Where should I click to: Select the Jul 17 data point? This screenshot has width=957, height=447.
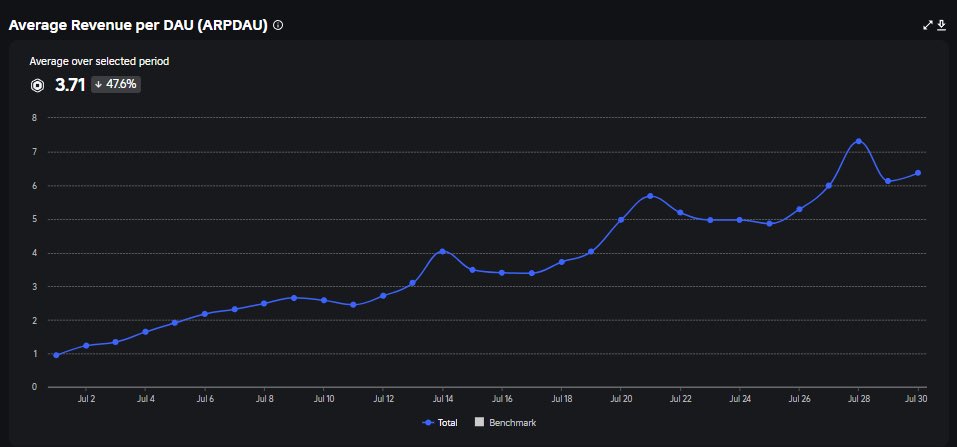coord(532,273)
